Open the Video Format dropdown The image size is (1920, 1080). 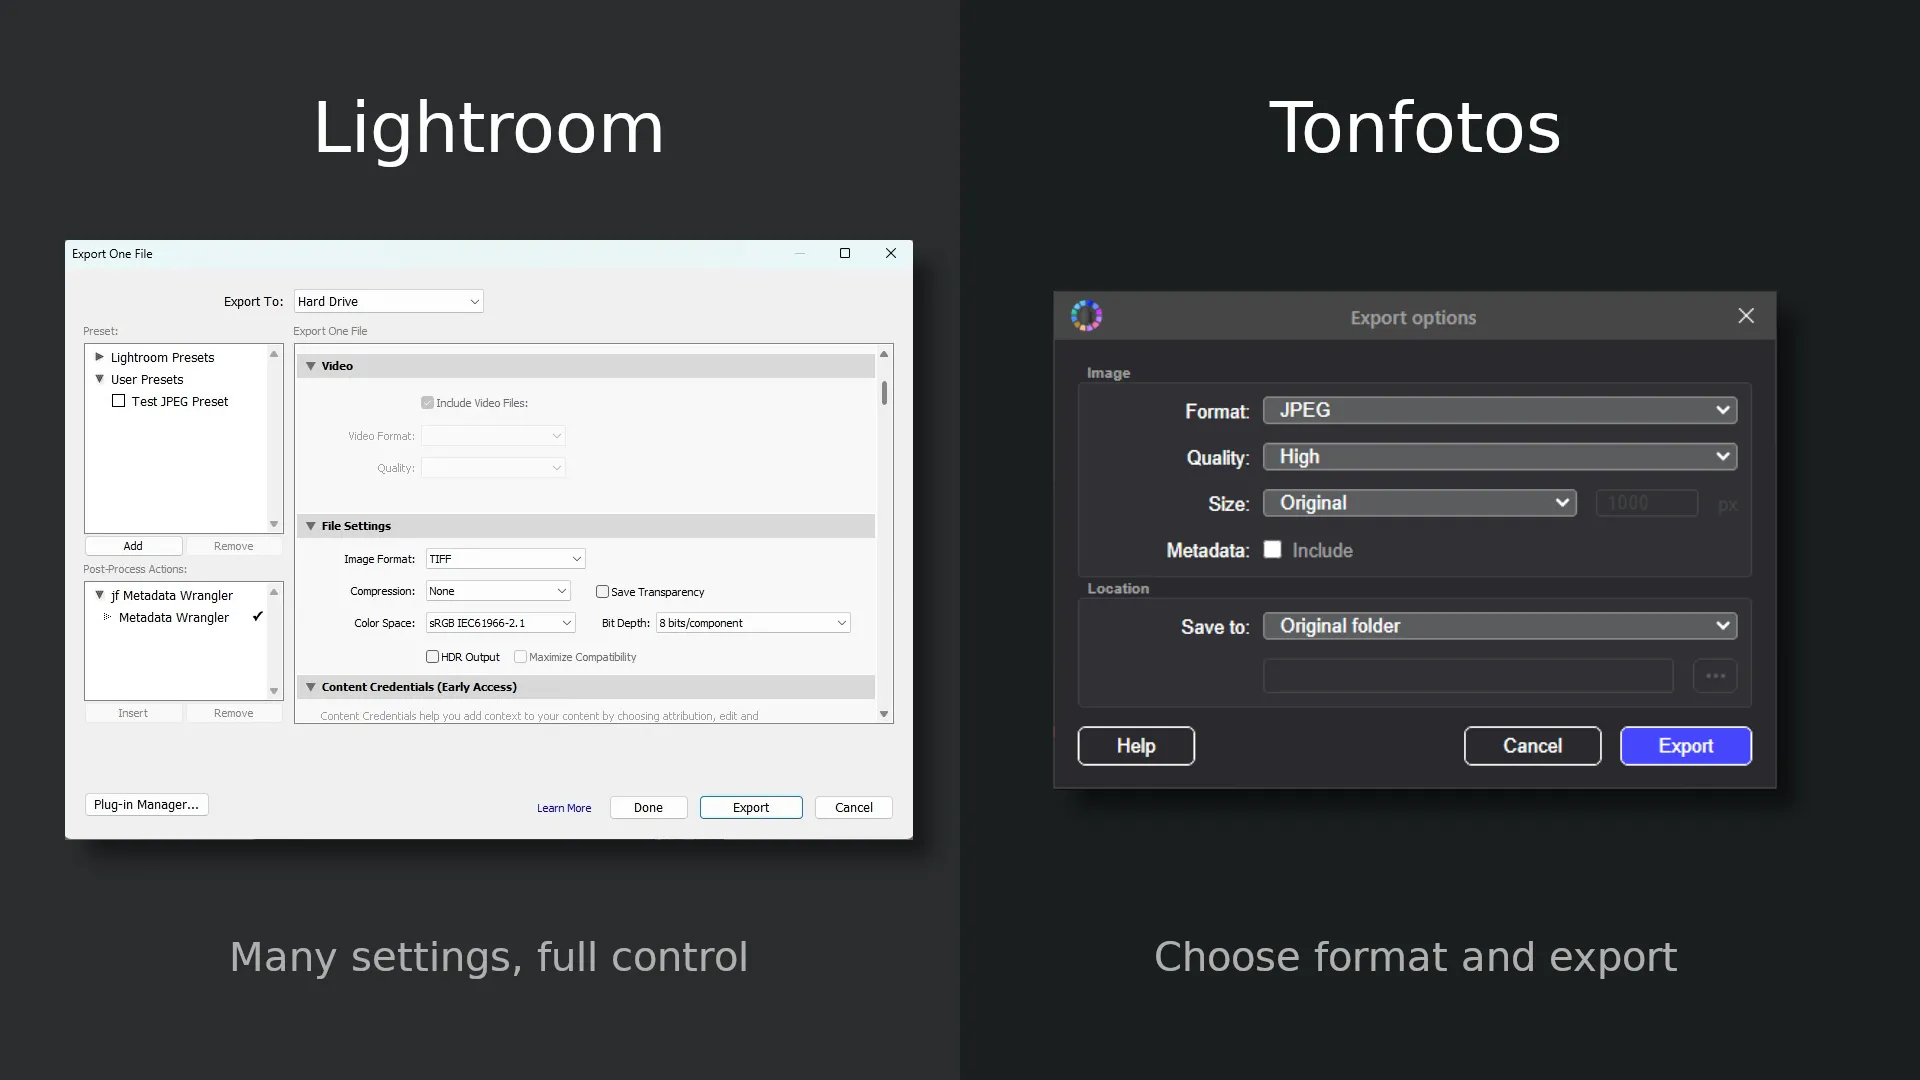[494, 436]
